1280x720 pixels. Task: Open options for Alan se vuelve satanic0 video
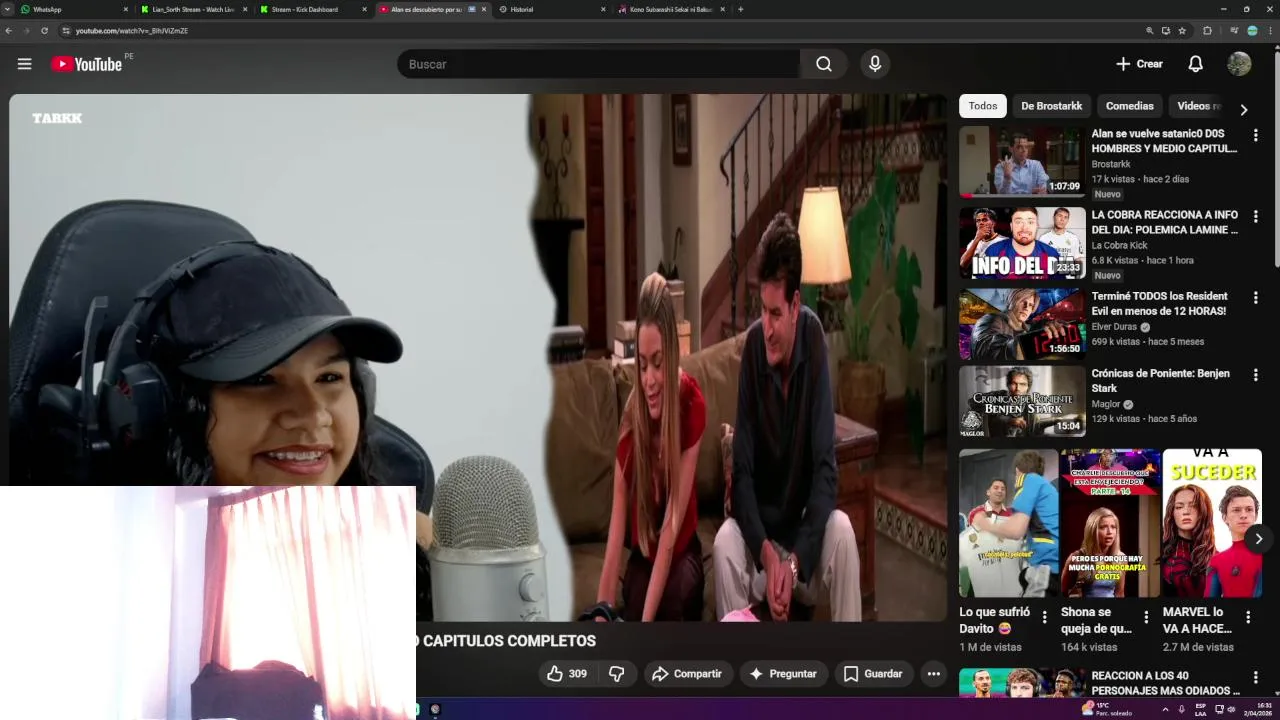1255,135
